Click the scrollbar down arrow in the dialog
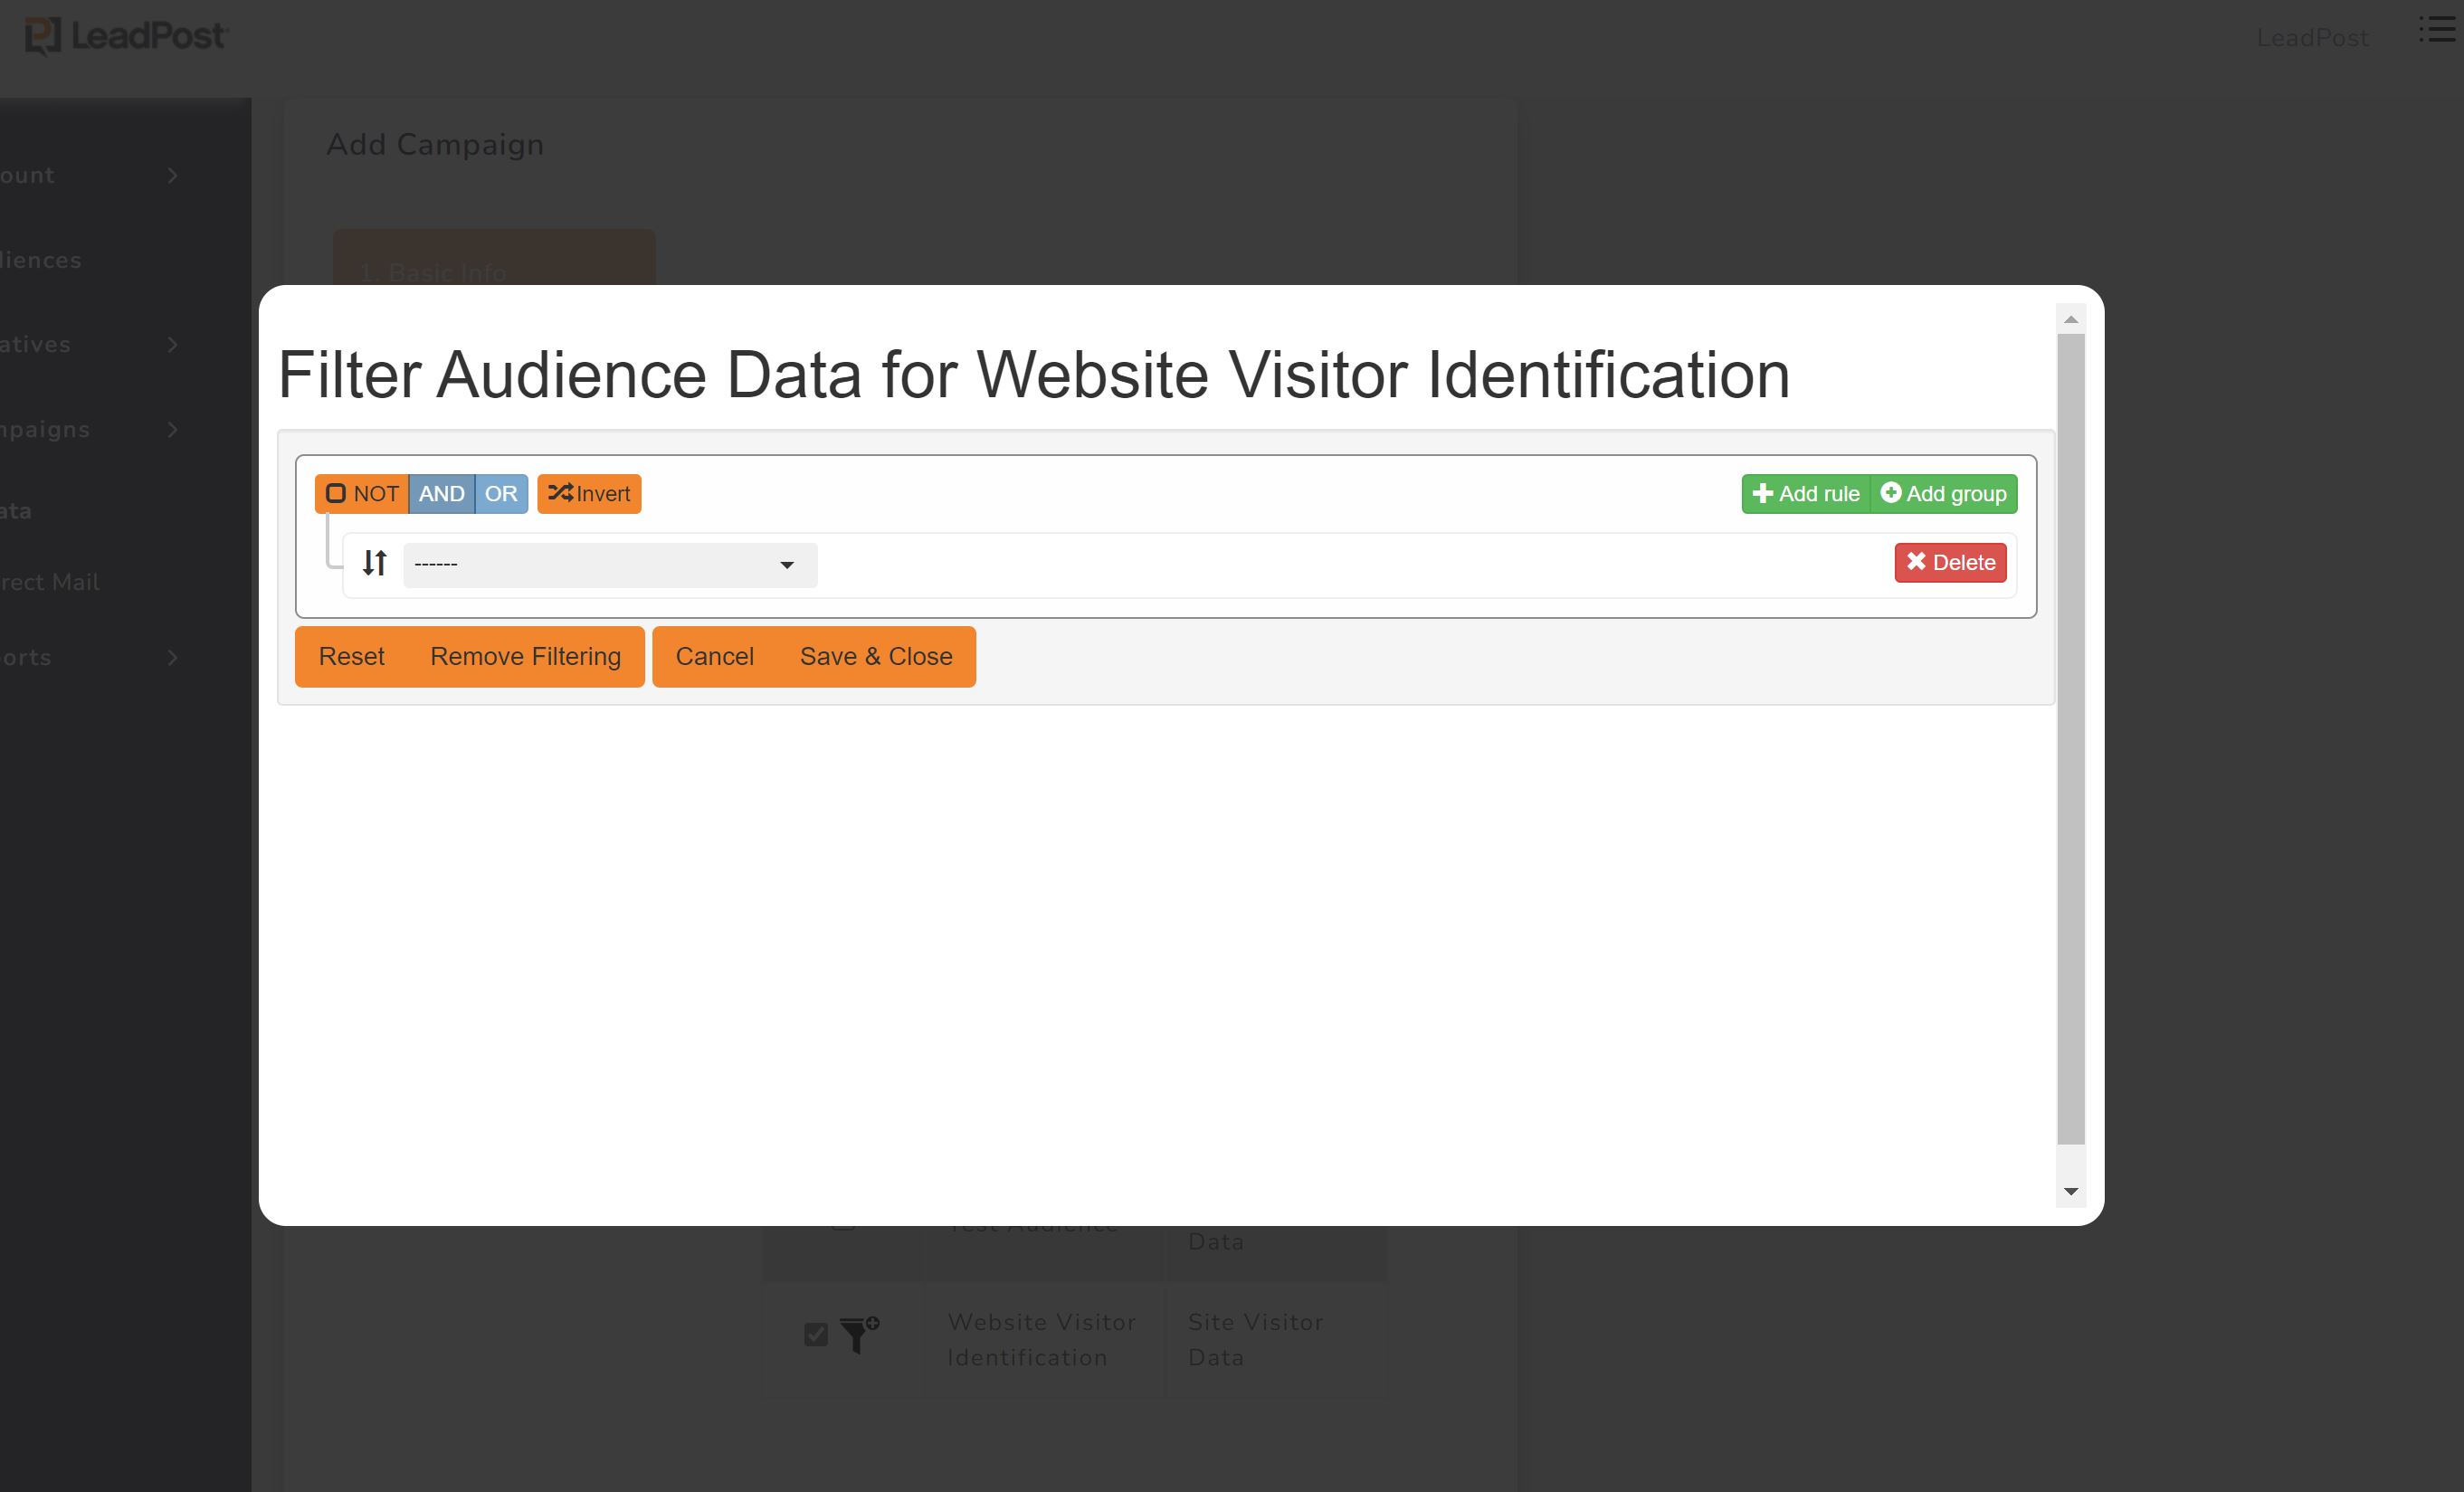The width and height of the screenshot is (2464, 1492). 2071,1190
